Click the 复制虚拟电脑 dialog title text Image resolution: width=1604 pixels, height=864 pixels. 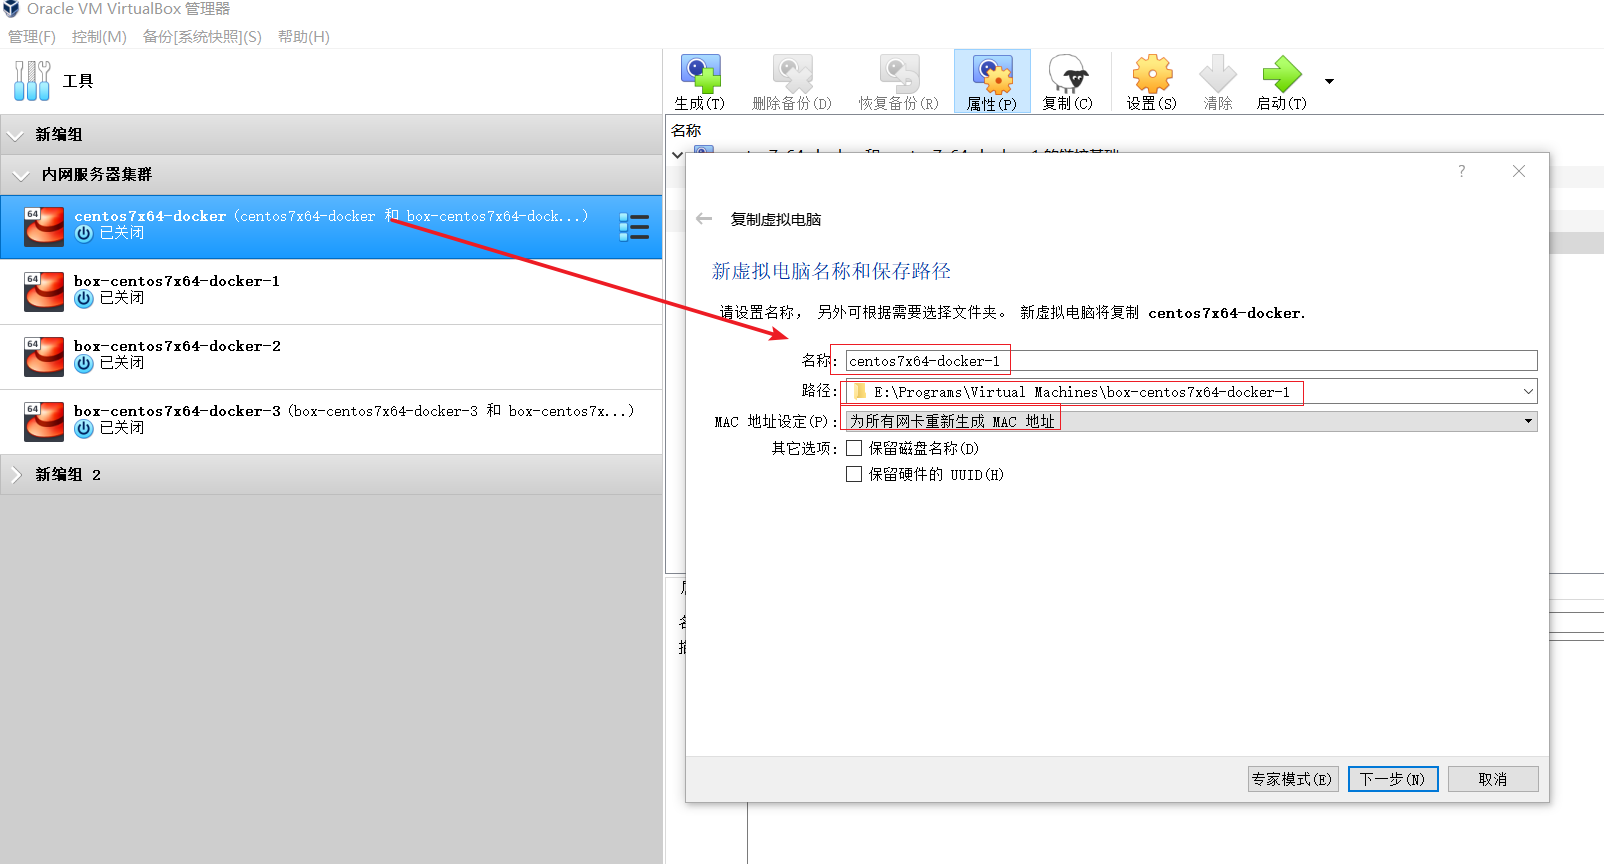tap(776, 219)
